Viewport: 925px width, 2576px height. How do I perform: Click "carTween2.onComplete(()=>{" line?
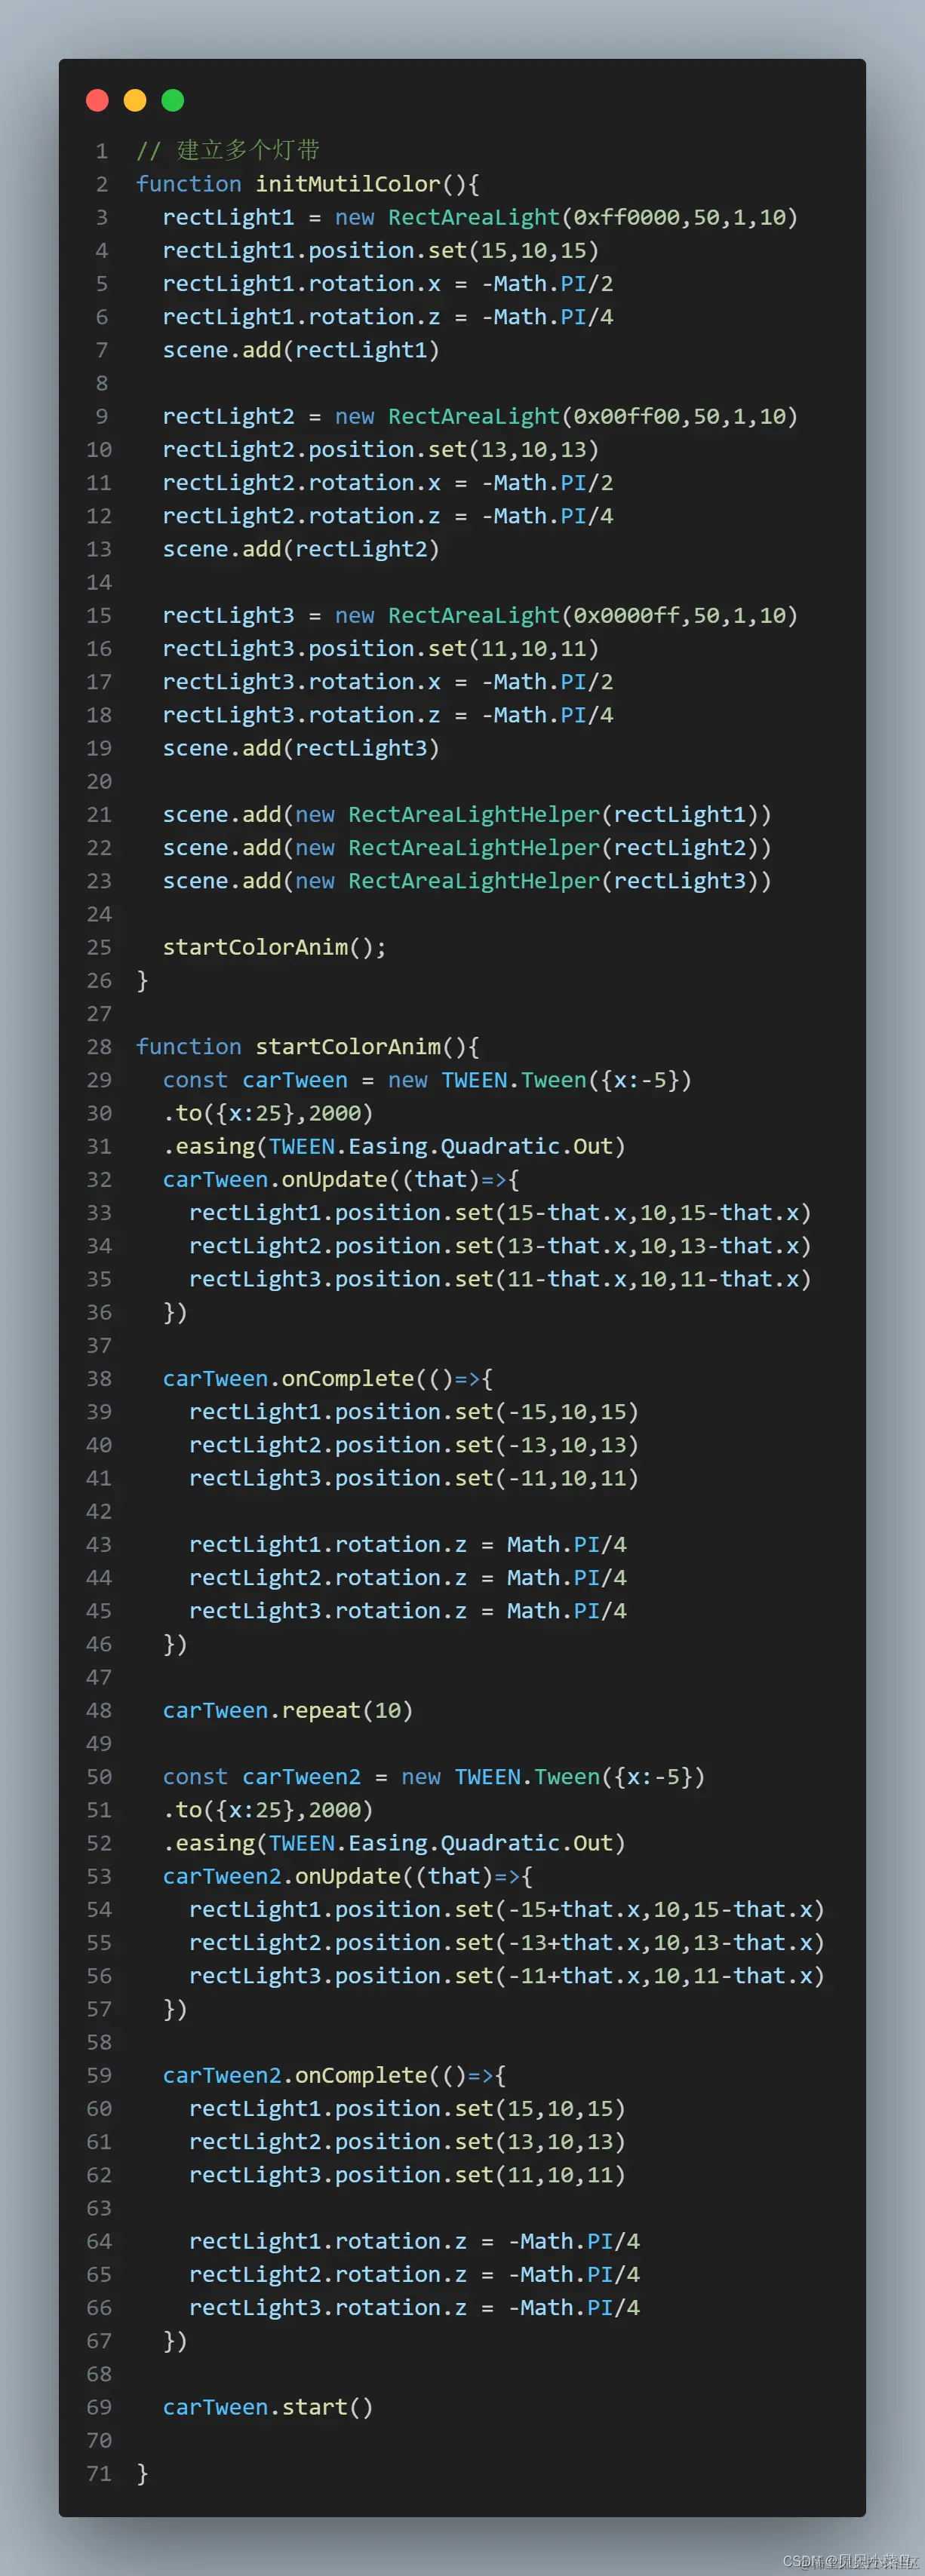pyautogui.click(x=335, y=2075)
